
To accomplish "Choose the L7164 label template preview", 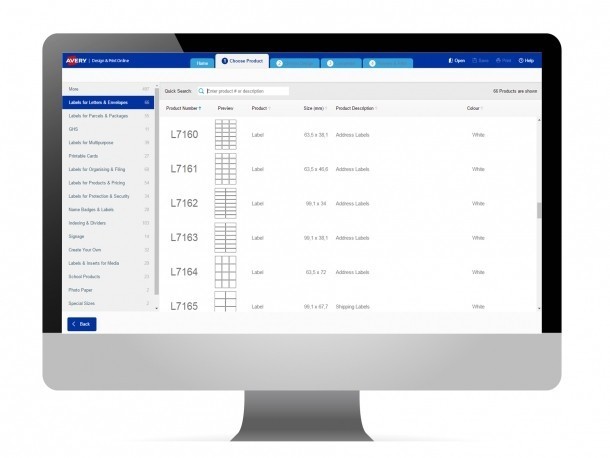I will click(x=225, y=272).
